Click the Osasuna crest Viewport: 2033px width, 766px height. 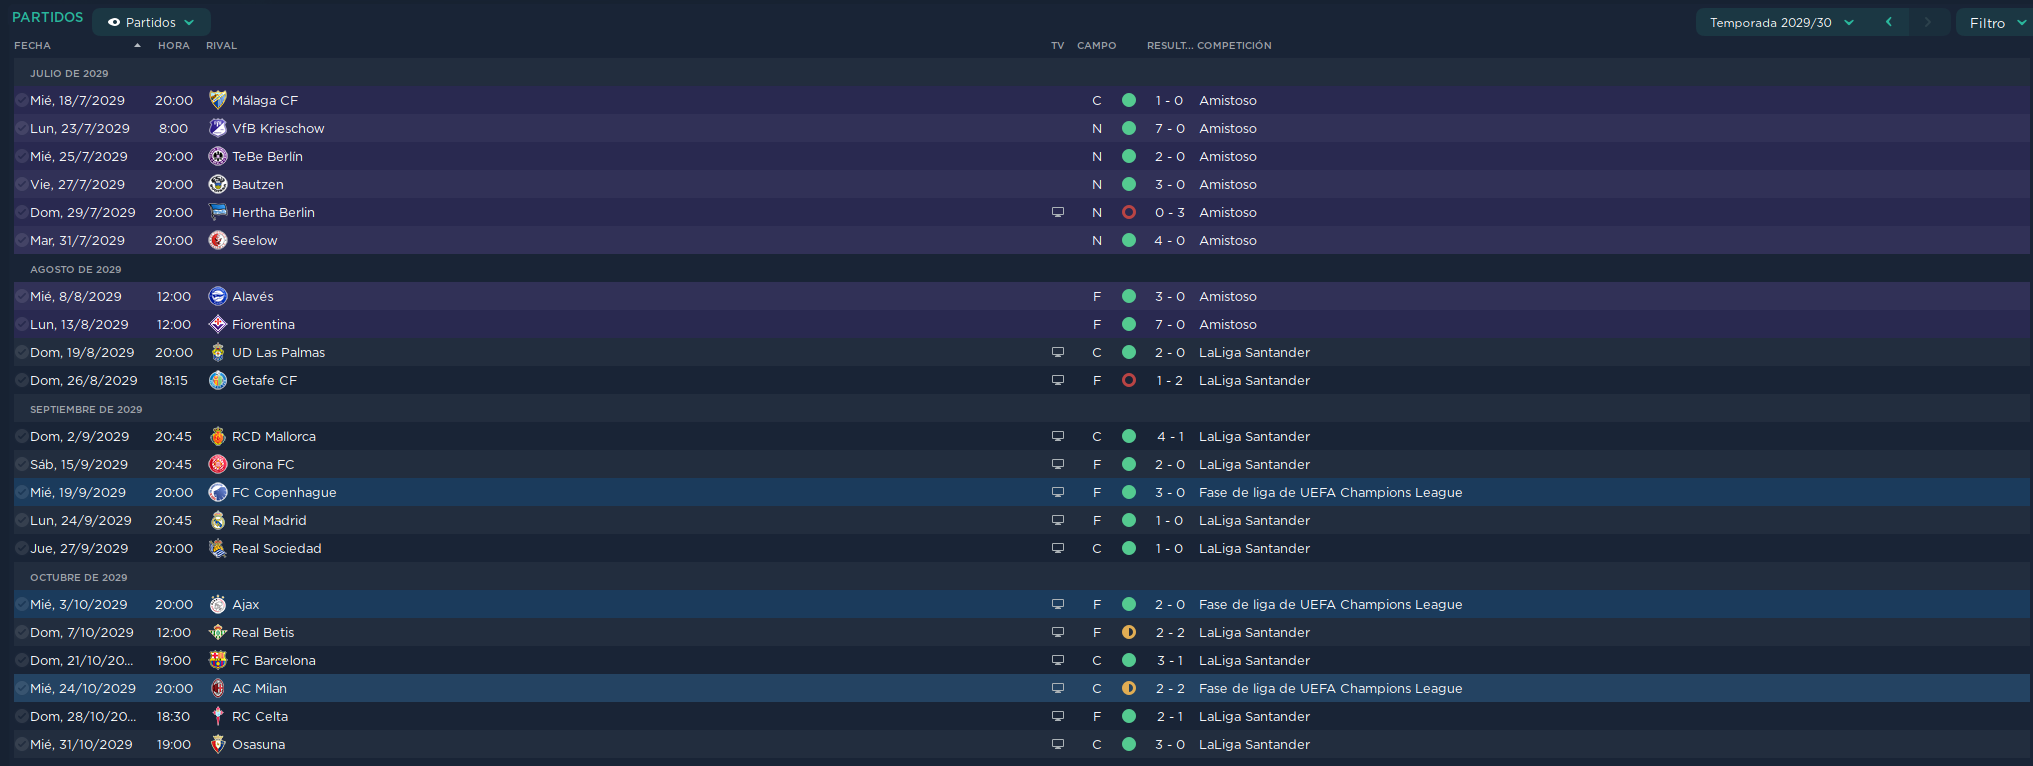(x=217, y=744)
